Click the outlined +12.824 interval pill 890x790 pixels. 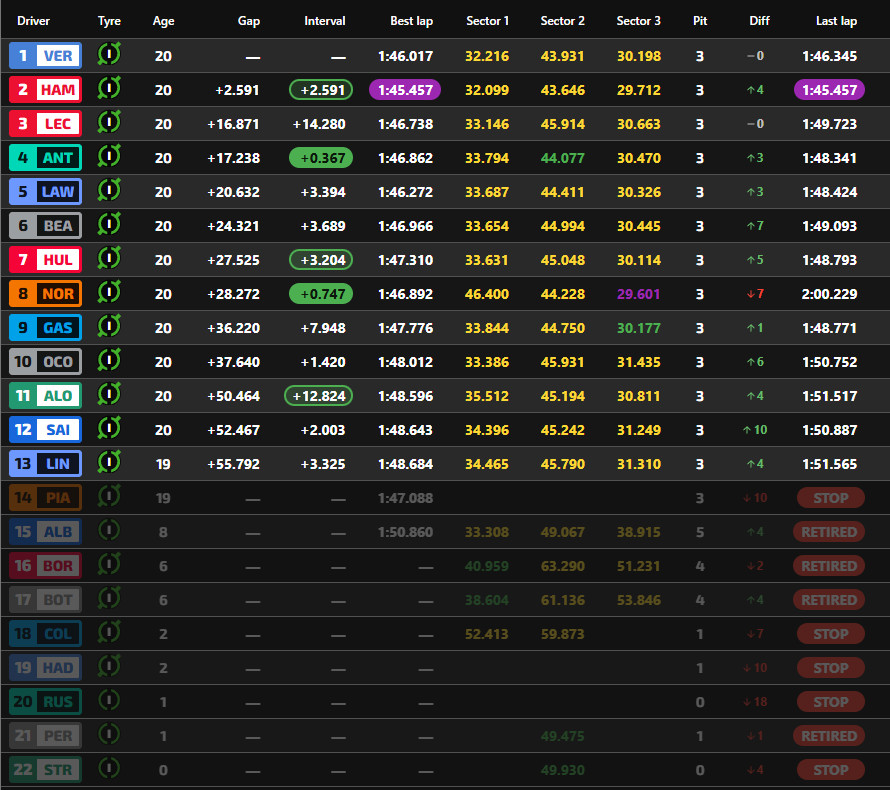(x=318, y=396)
